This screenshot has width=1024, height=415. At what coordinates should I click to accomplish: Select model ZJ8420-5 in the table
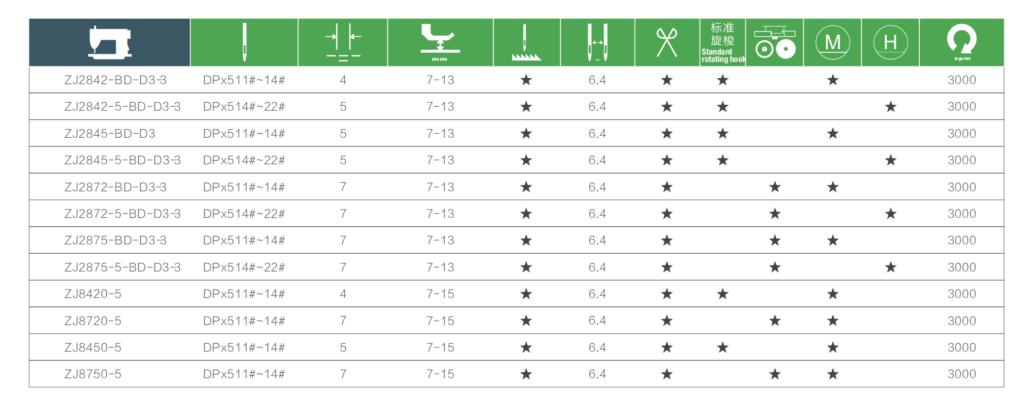click(x=93, y=294)
